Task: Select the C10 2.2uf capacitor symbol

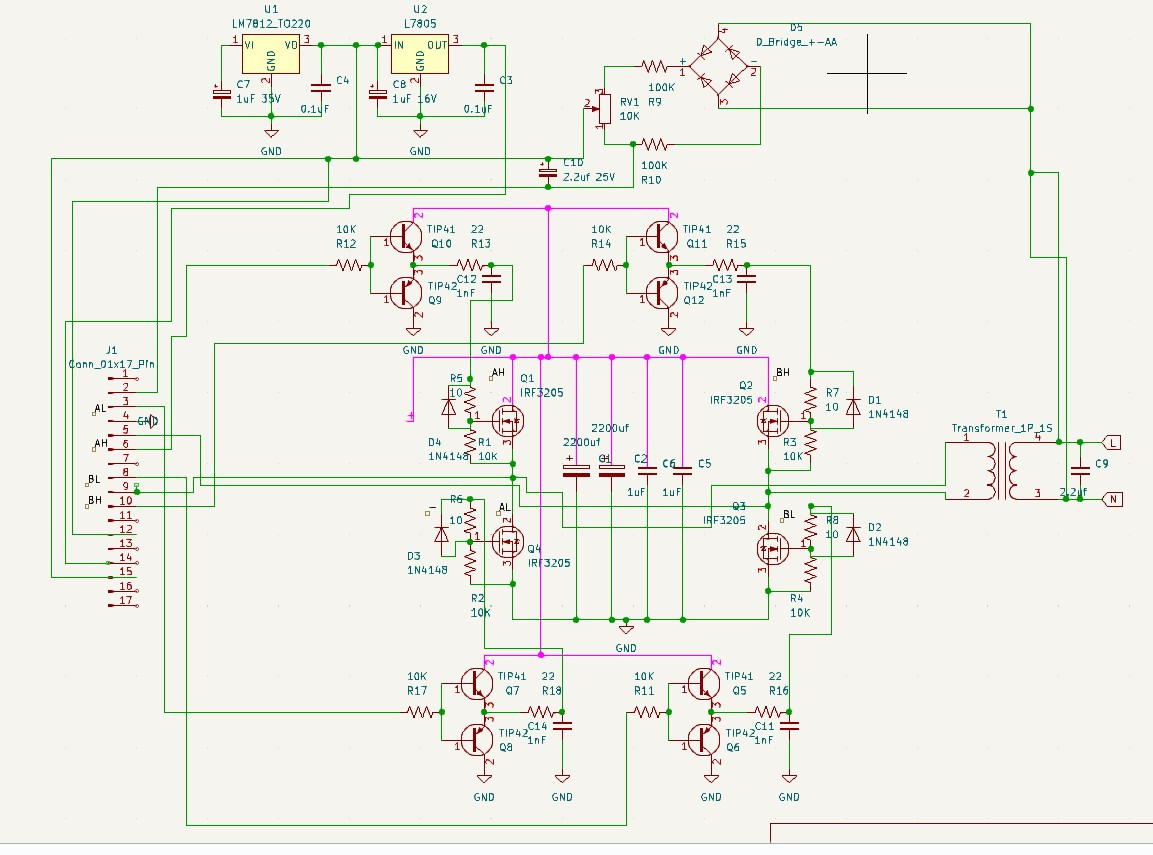Action: [x=548, y=173]
